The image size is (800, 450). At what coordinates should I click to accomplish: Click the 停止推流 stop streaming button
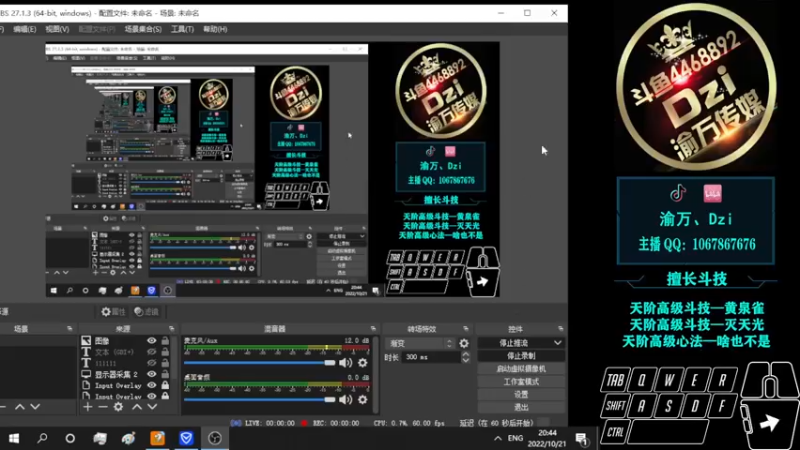[514, 343]
